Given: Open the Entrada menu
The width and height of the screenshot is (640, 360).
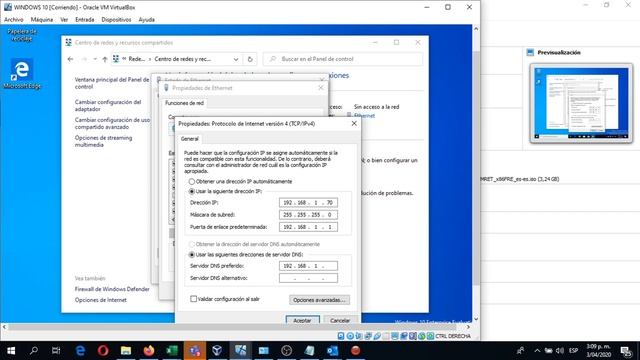Looking at the screenshot, I should click(x=84, y=20).
